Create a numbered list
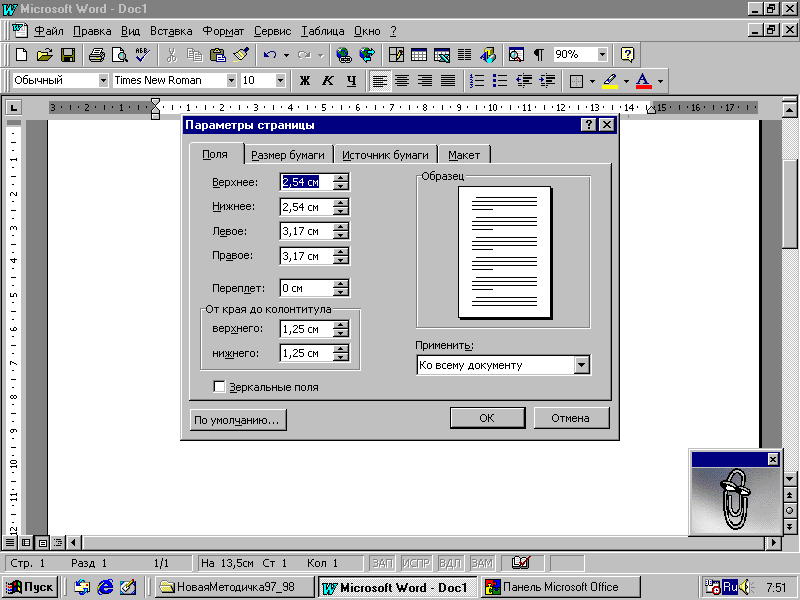The width and height of the screenshot is (800, 600). point(477,81)
